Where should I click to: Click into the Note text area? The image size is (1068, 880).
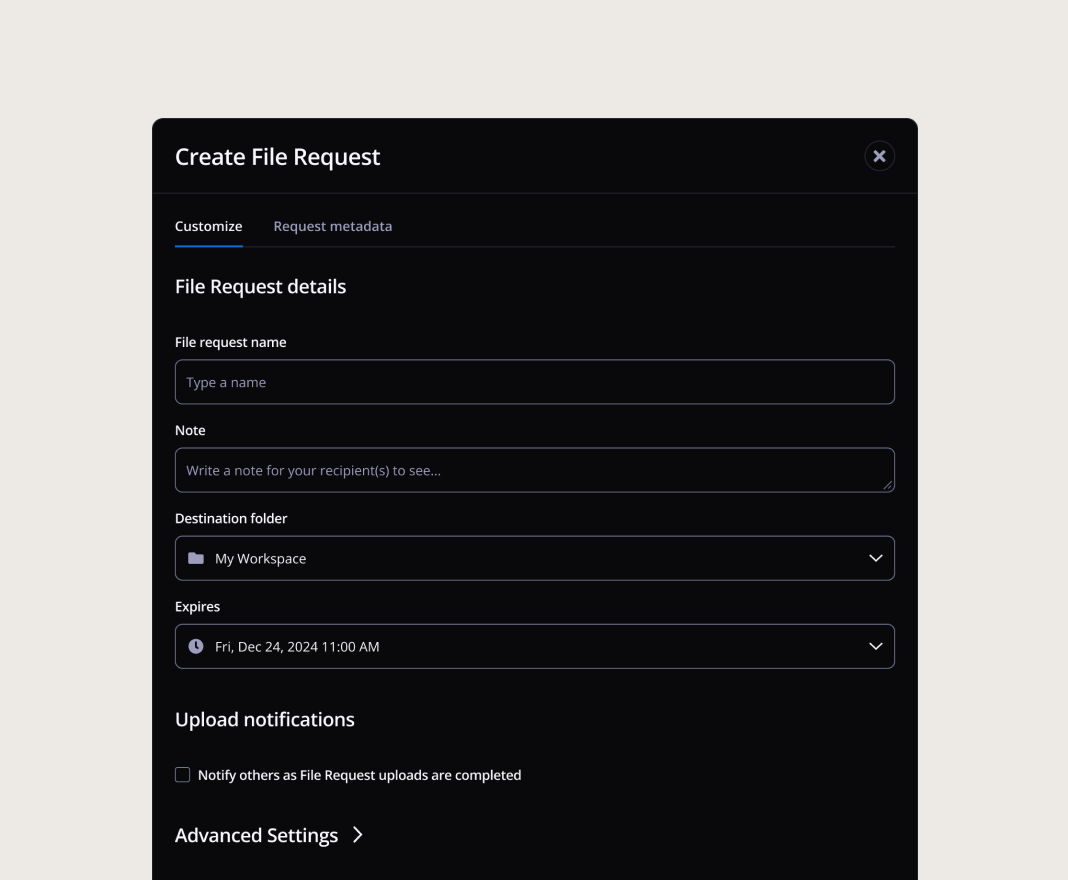[x=535, y=470]
